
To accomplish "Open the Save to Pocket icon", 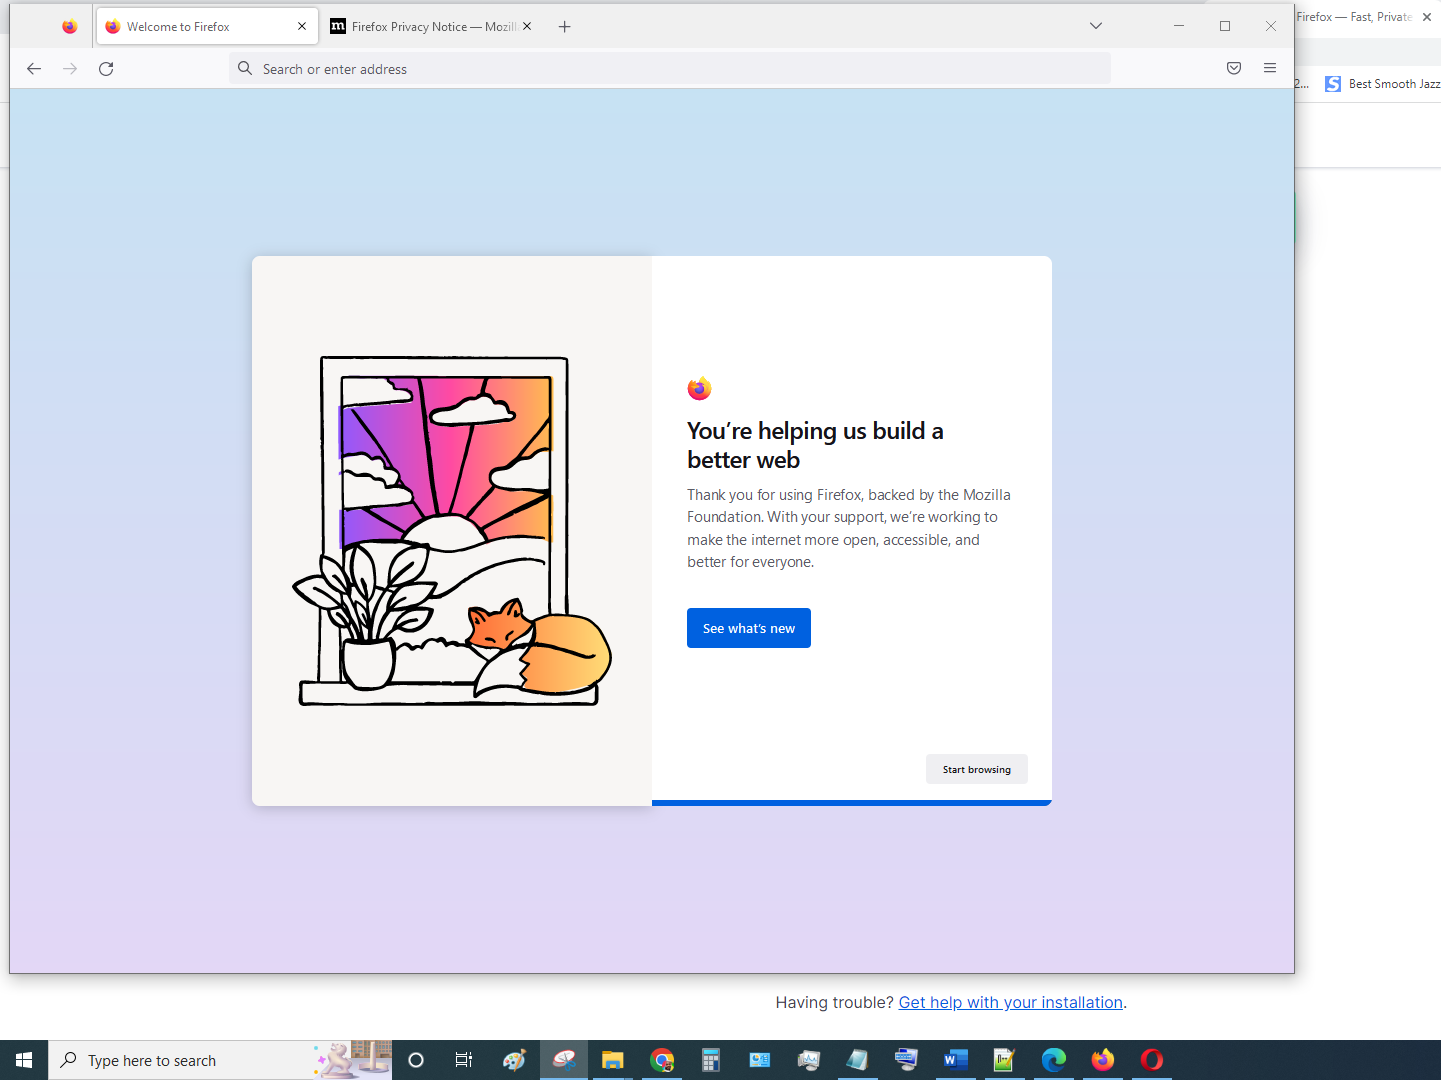I will (1234, 69).
